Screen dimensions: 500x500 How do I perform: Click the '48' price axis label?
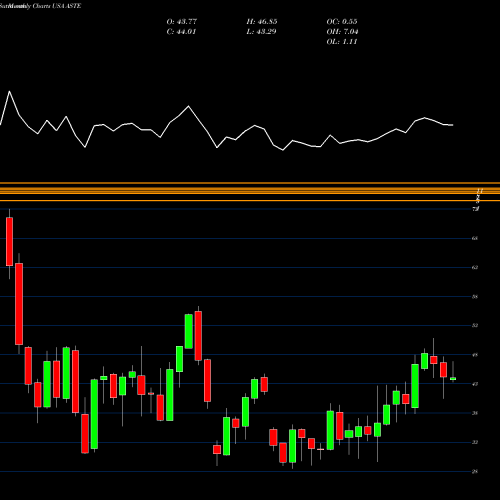475,355
